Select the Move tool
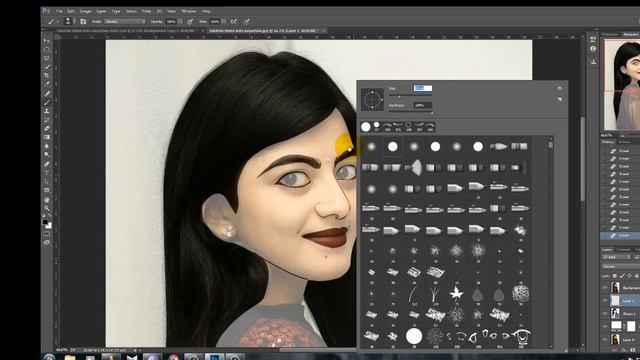The image size is (640, 360). coord(47,40)
